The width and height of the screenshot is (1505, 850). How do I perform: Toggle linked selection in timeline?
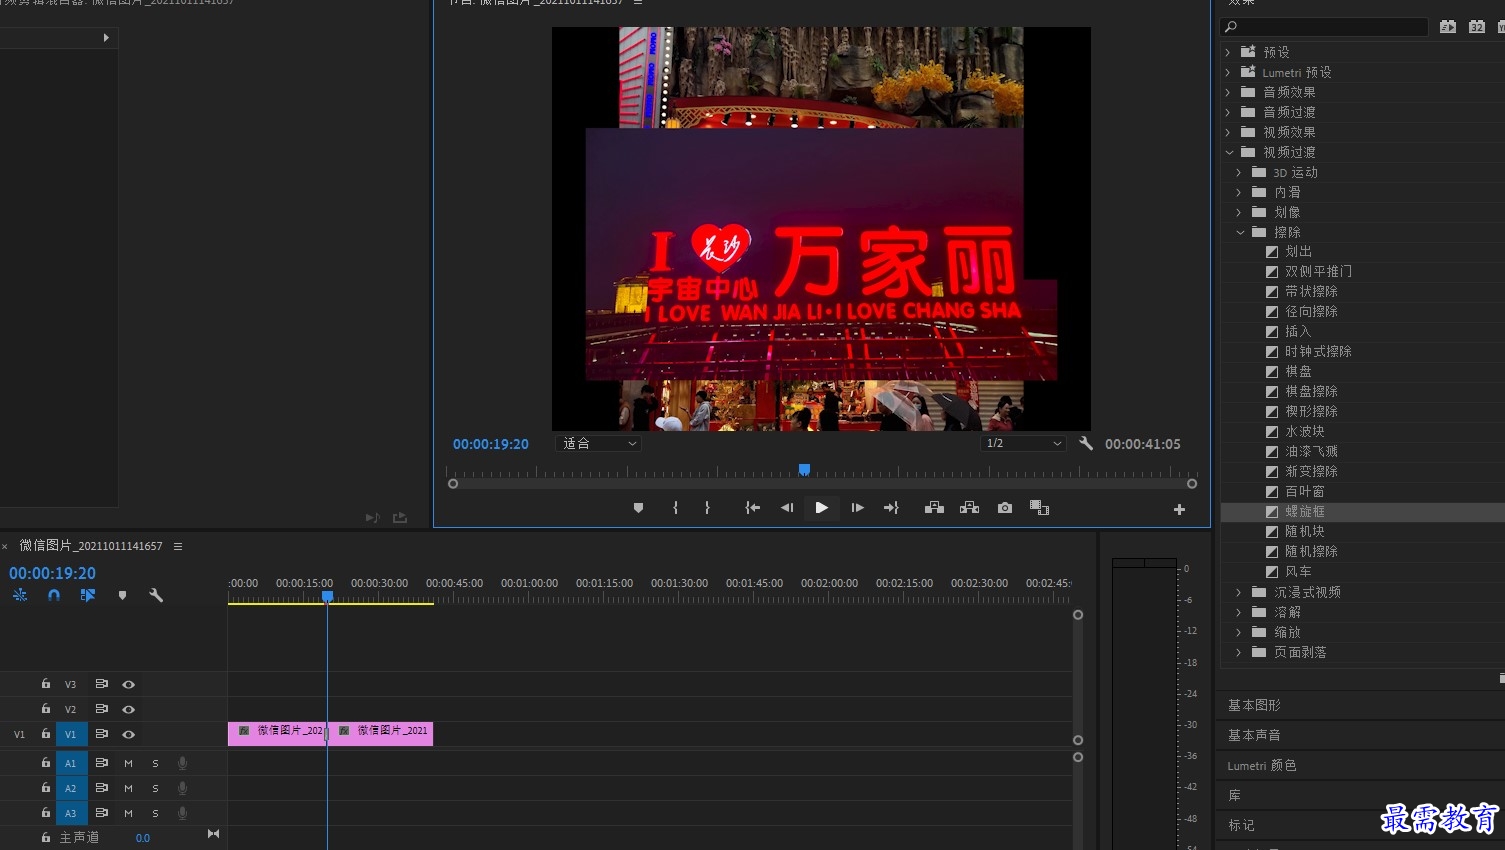point(88,595)
